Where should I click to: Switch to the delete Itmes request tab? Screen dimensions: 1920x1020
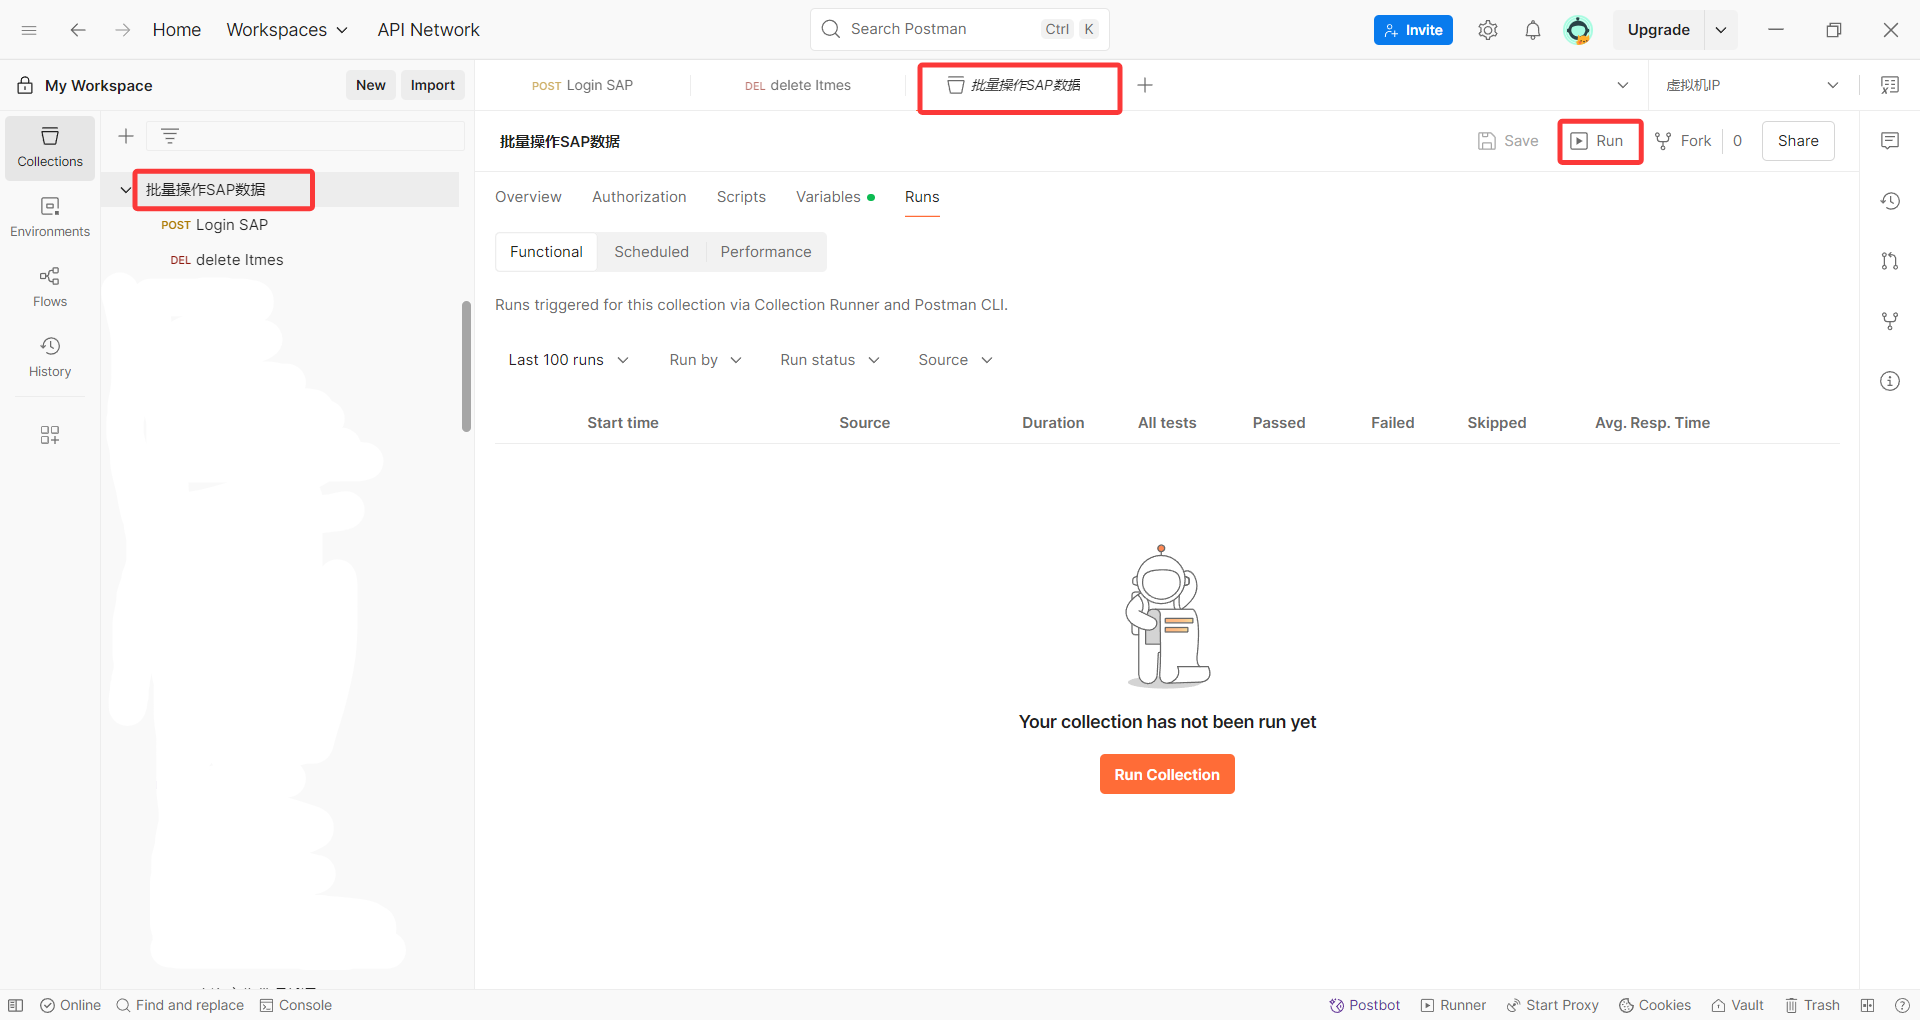pyautogui.click(x=797, y=85)
